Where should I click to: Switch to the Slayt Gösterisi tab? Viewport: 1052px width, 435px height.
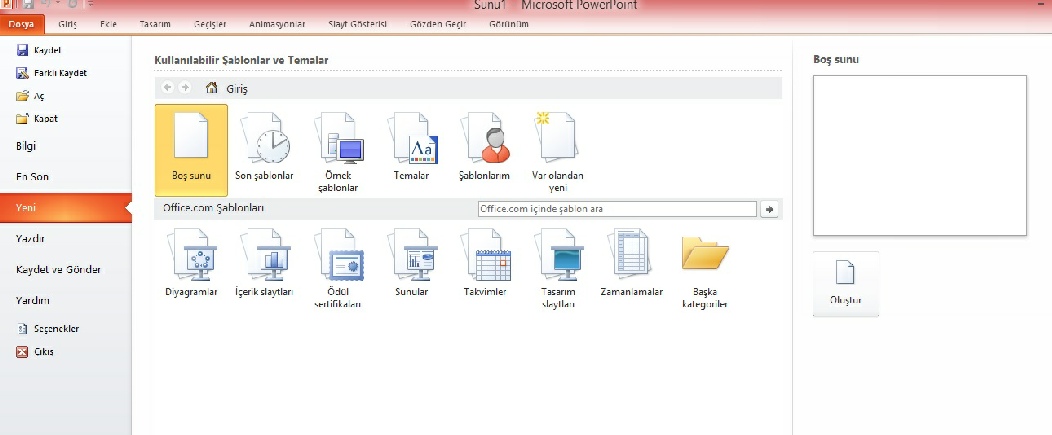358,24
